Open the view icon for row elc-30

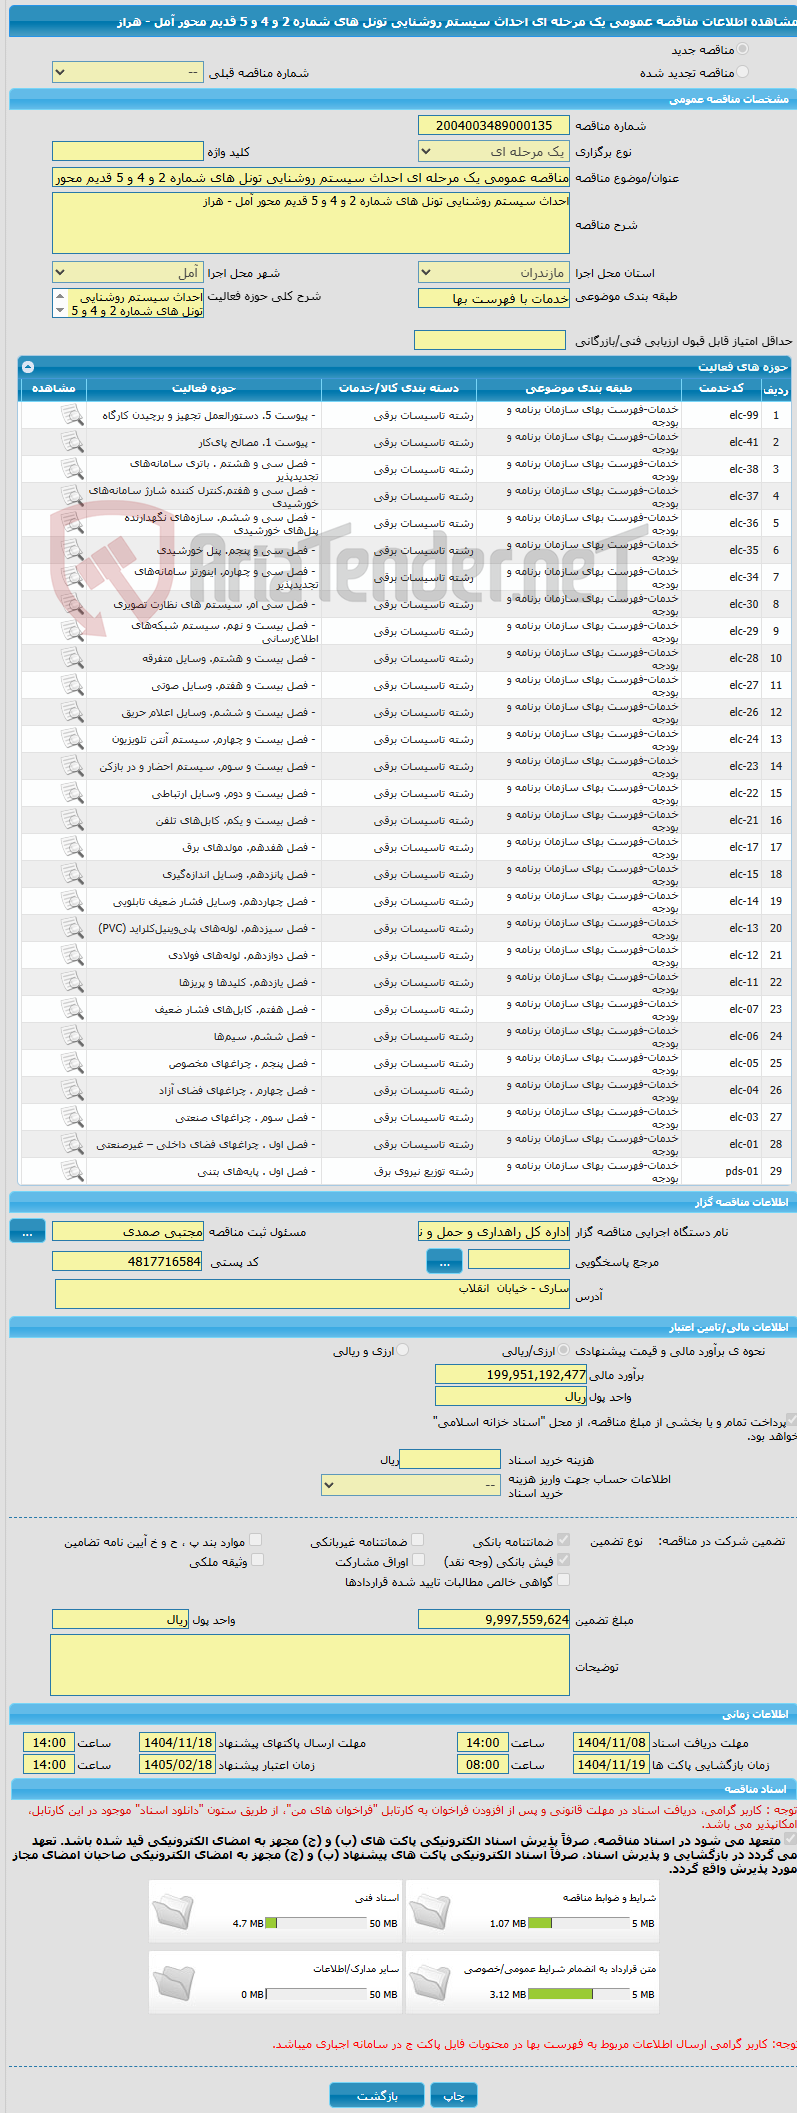click(72, 604)
